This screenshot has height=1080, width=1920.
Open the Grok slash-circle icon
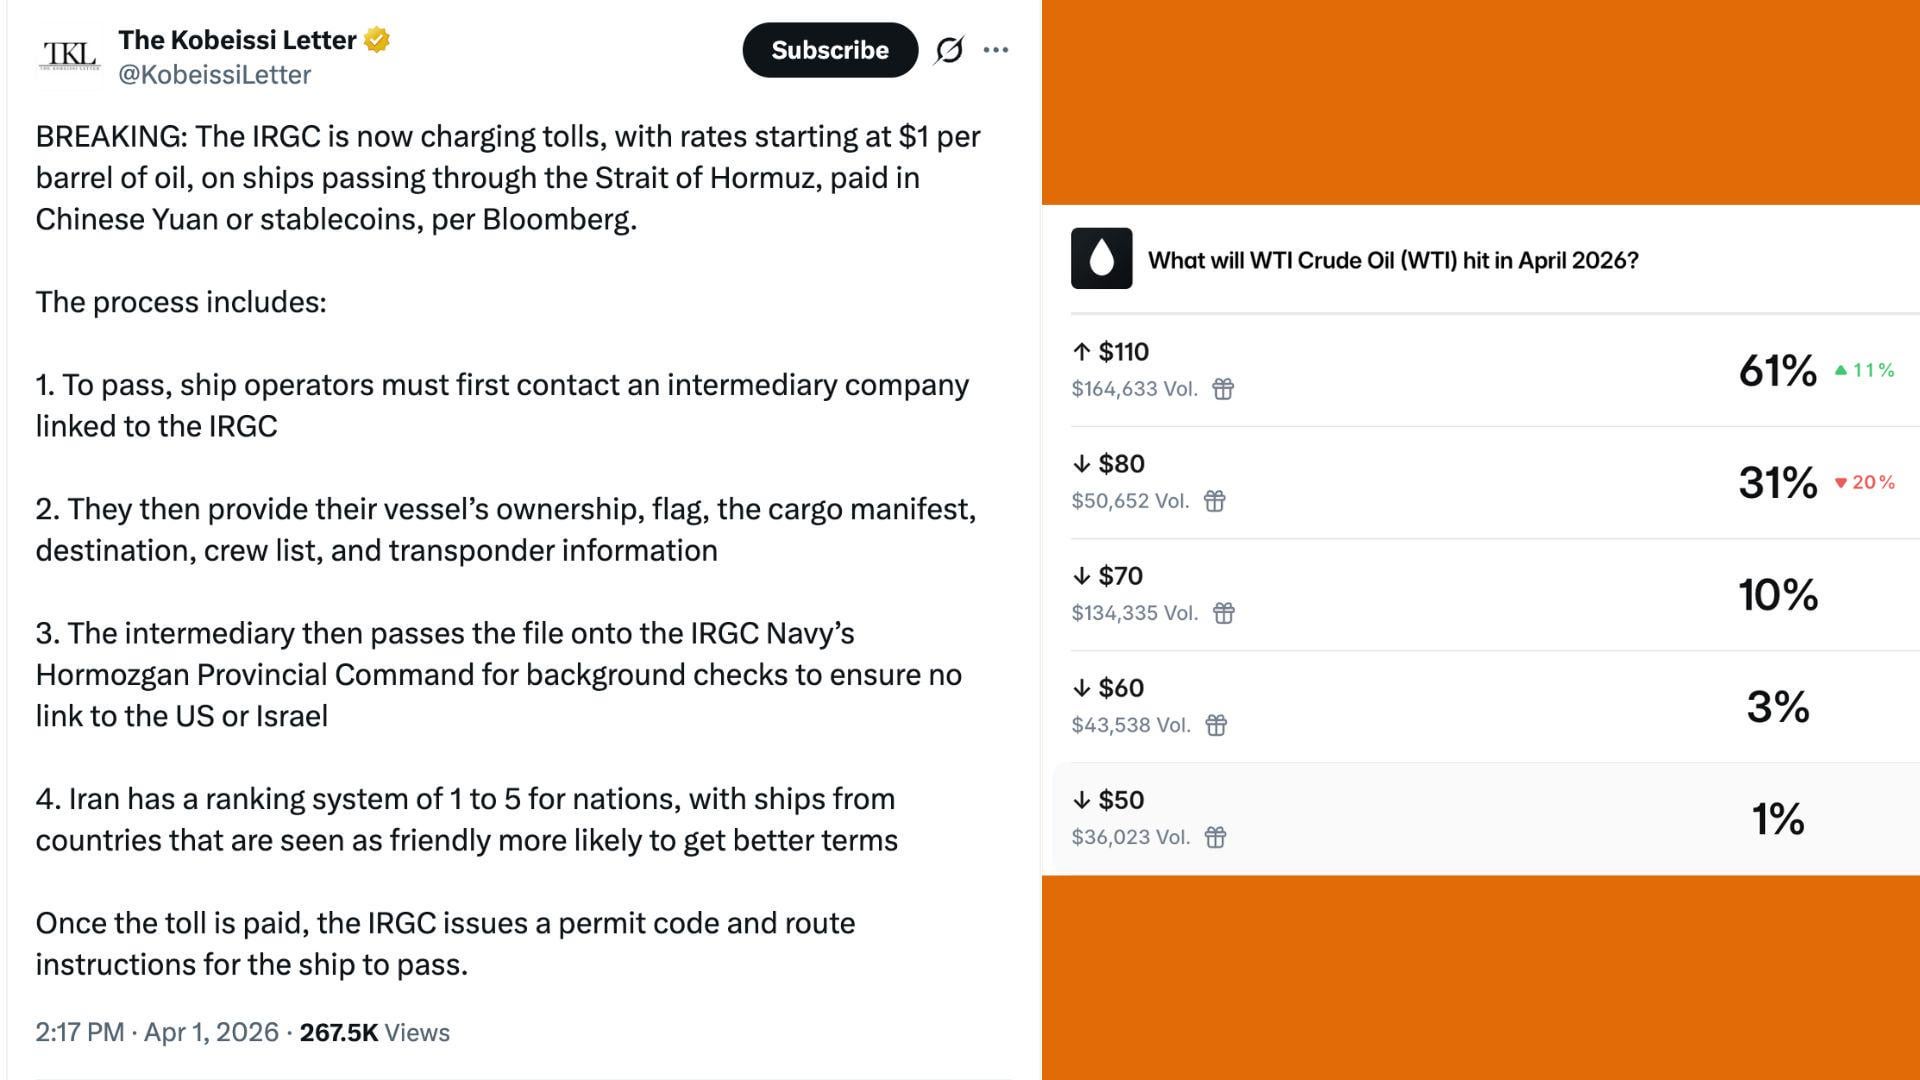coord(949,50)
